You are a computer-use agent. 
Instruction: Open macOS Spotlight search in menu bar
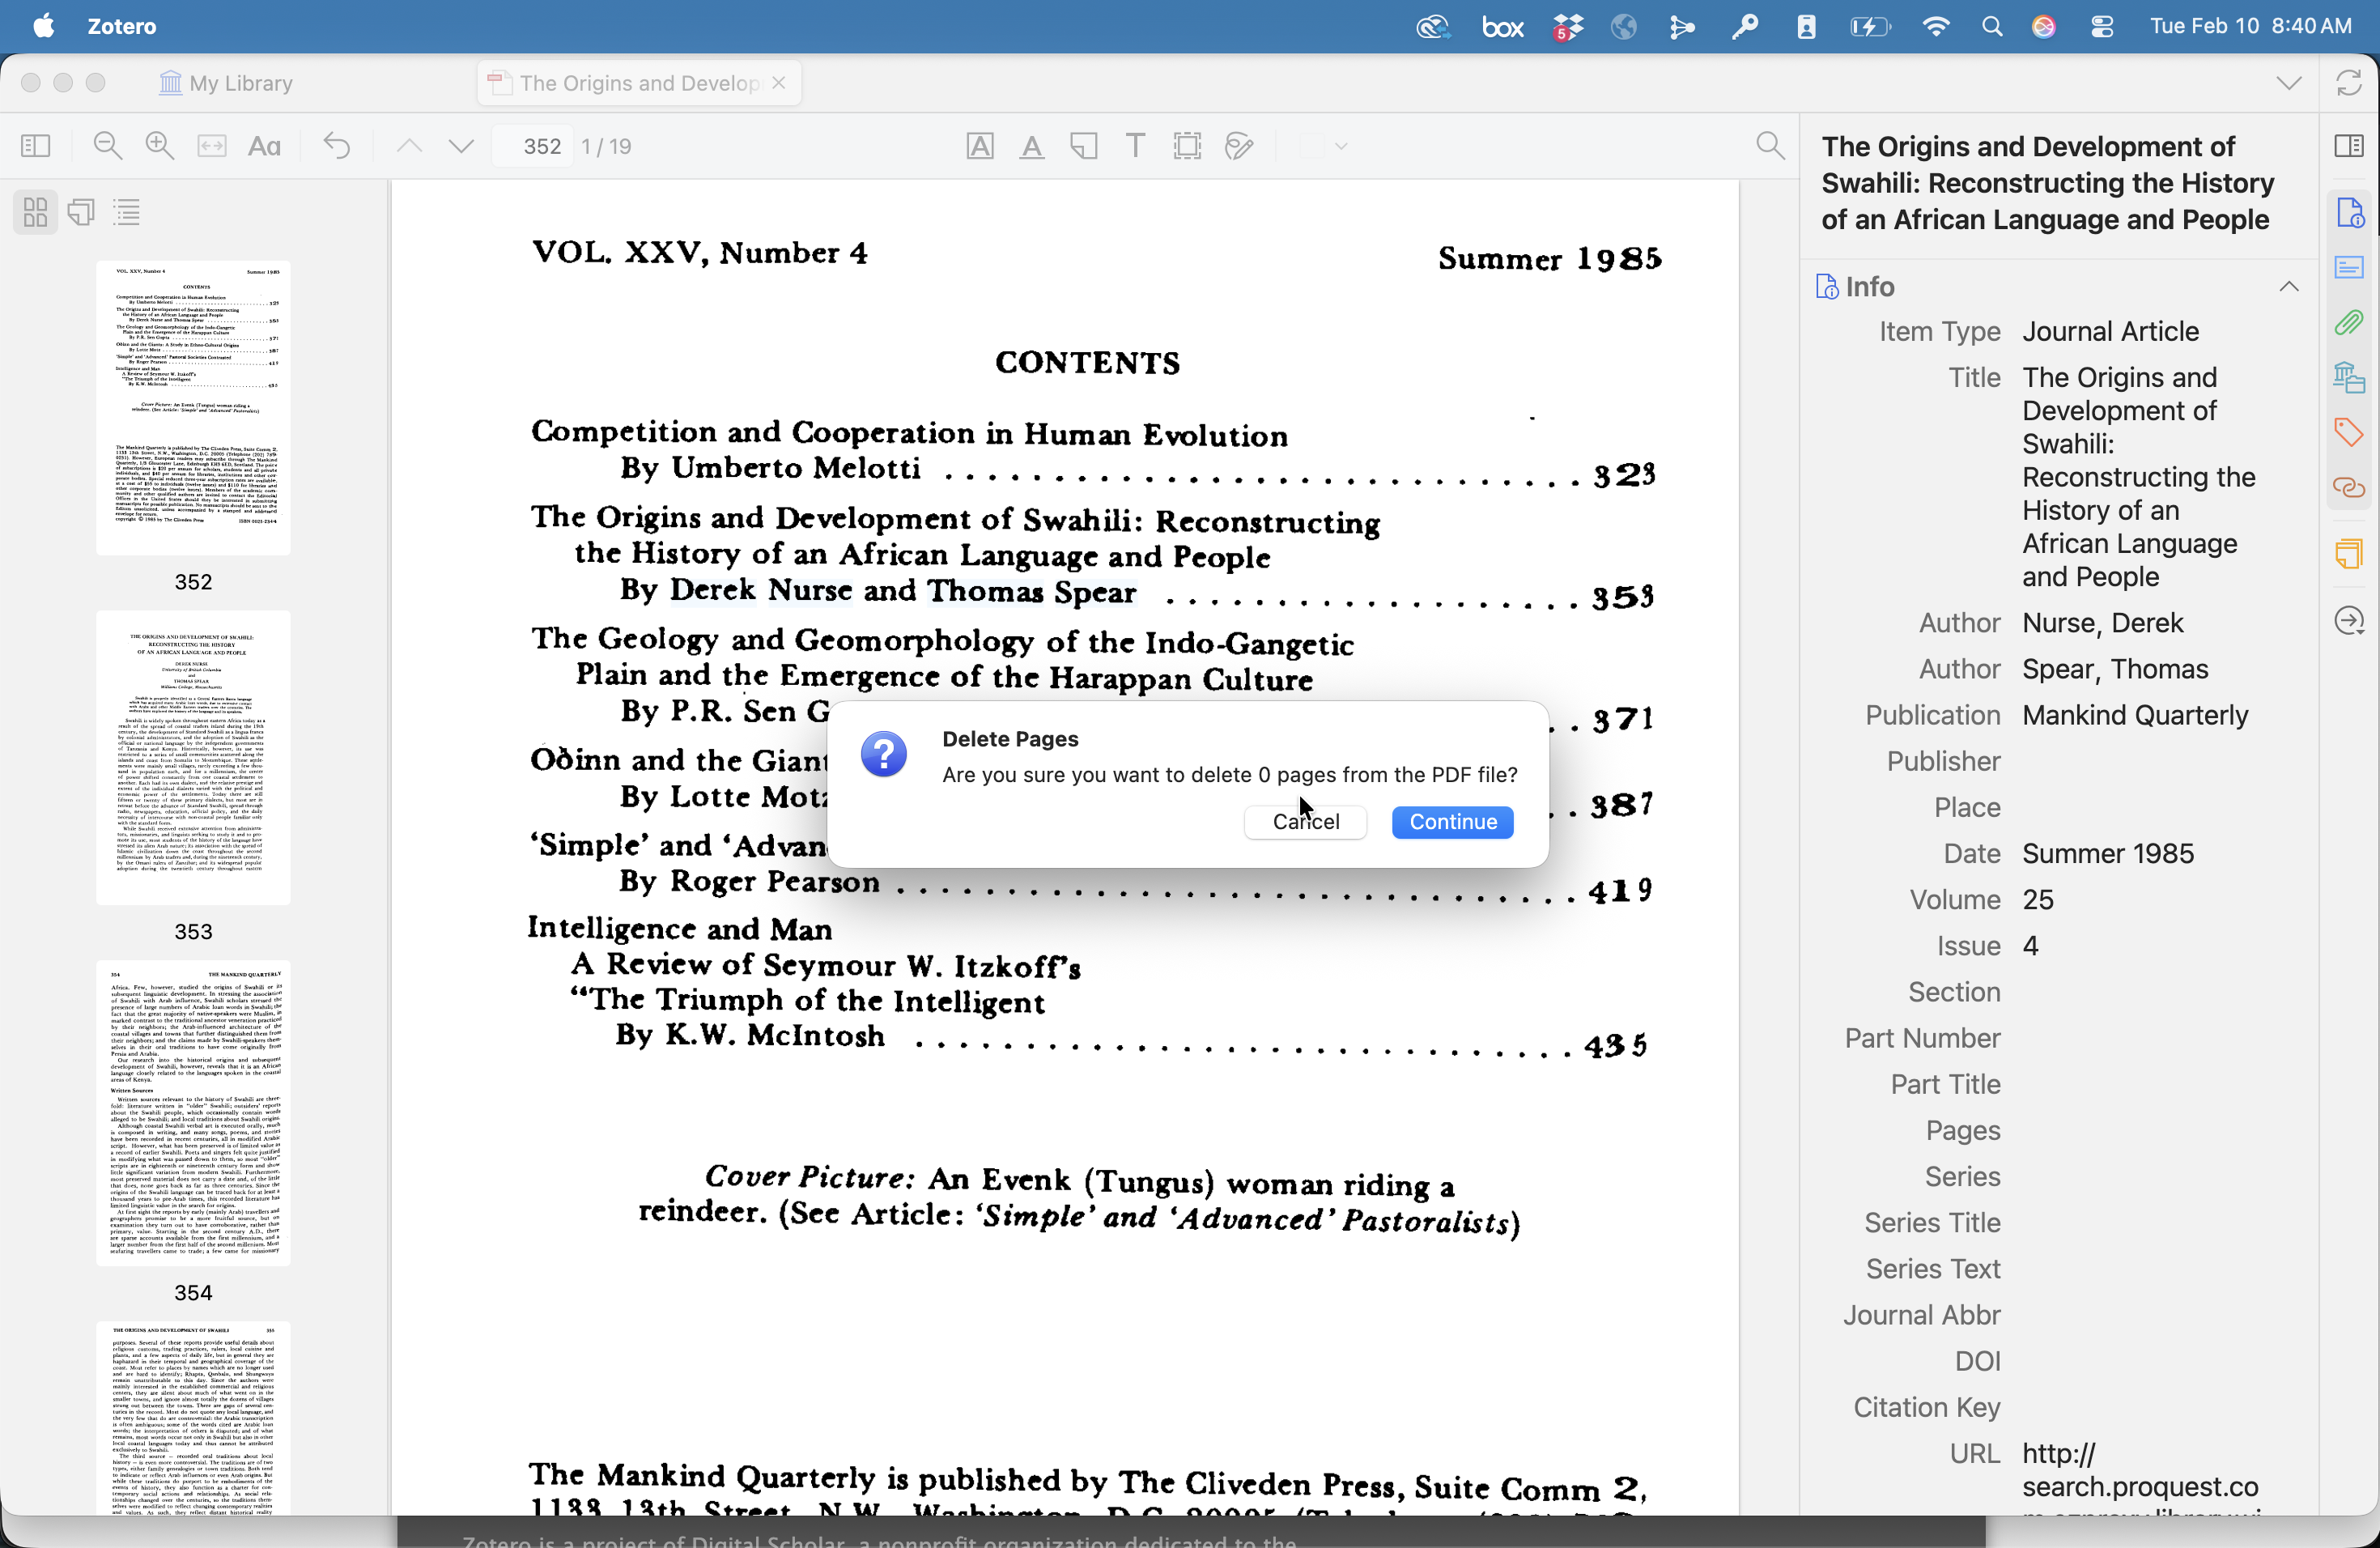coord(1991,26)
